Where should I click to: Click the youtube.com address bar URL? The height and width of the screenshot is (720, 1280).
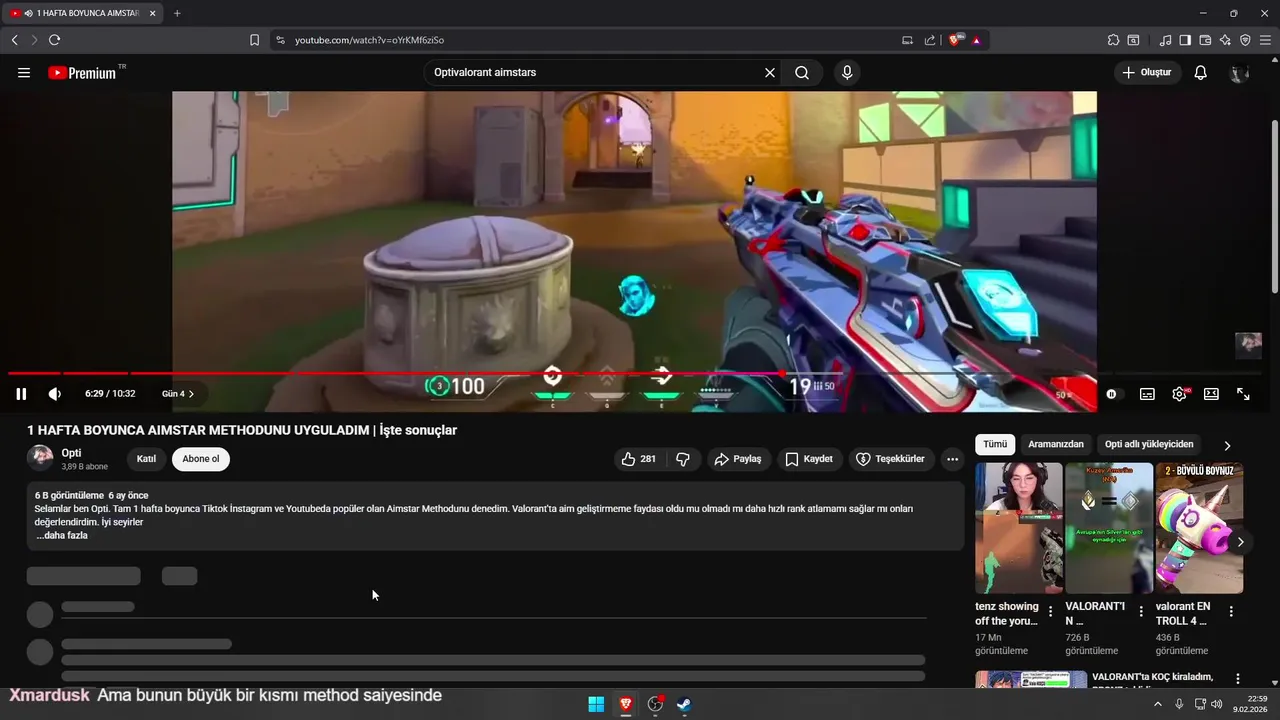(369, 40)
